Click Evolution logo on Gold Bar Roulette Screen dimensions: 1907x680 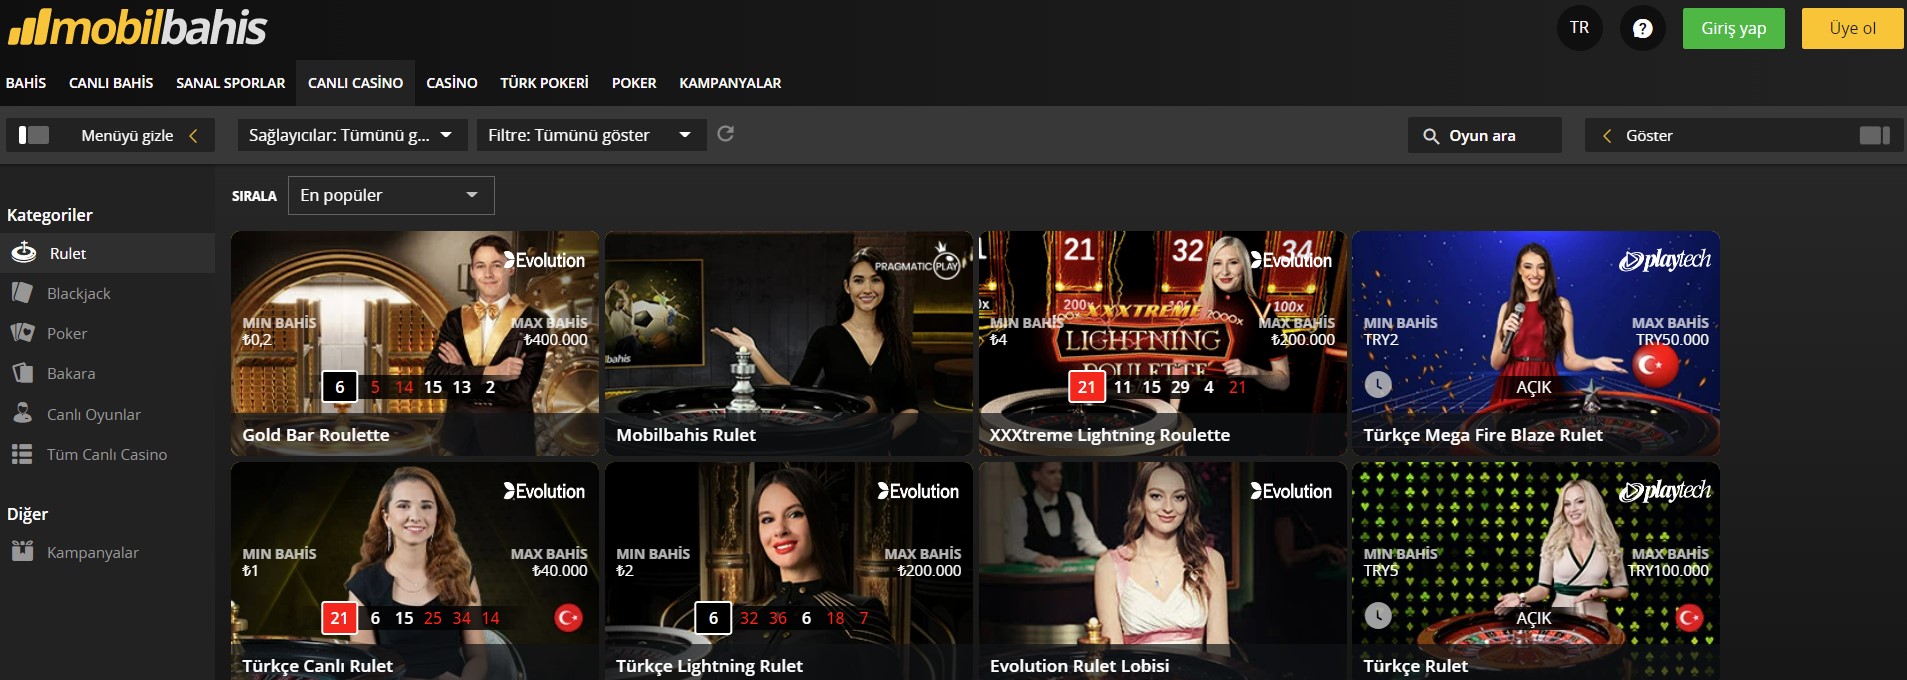(543, 260)
